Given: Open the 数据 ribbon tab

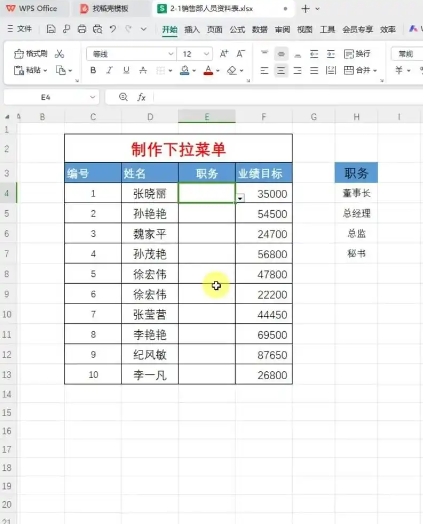Looking at the screenshot, I should 260,30.
